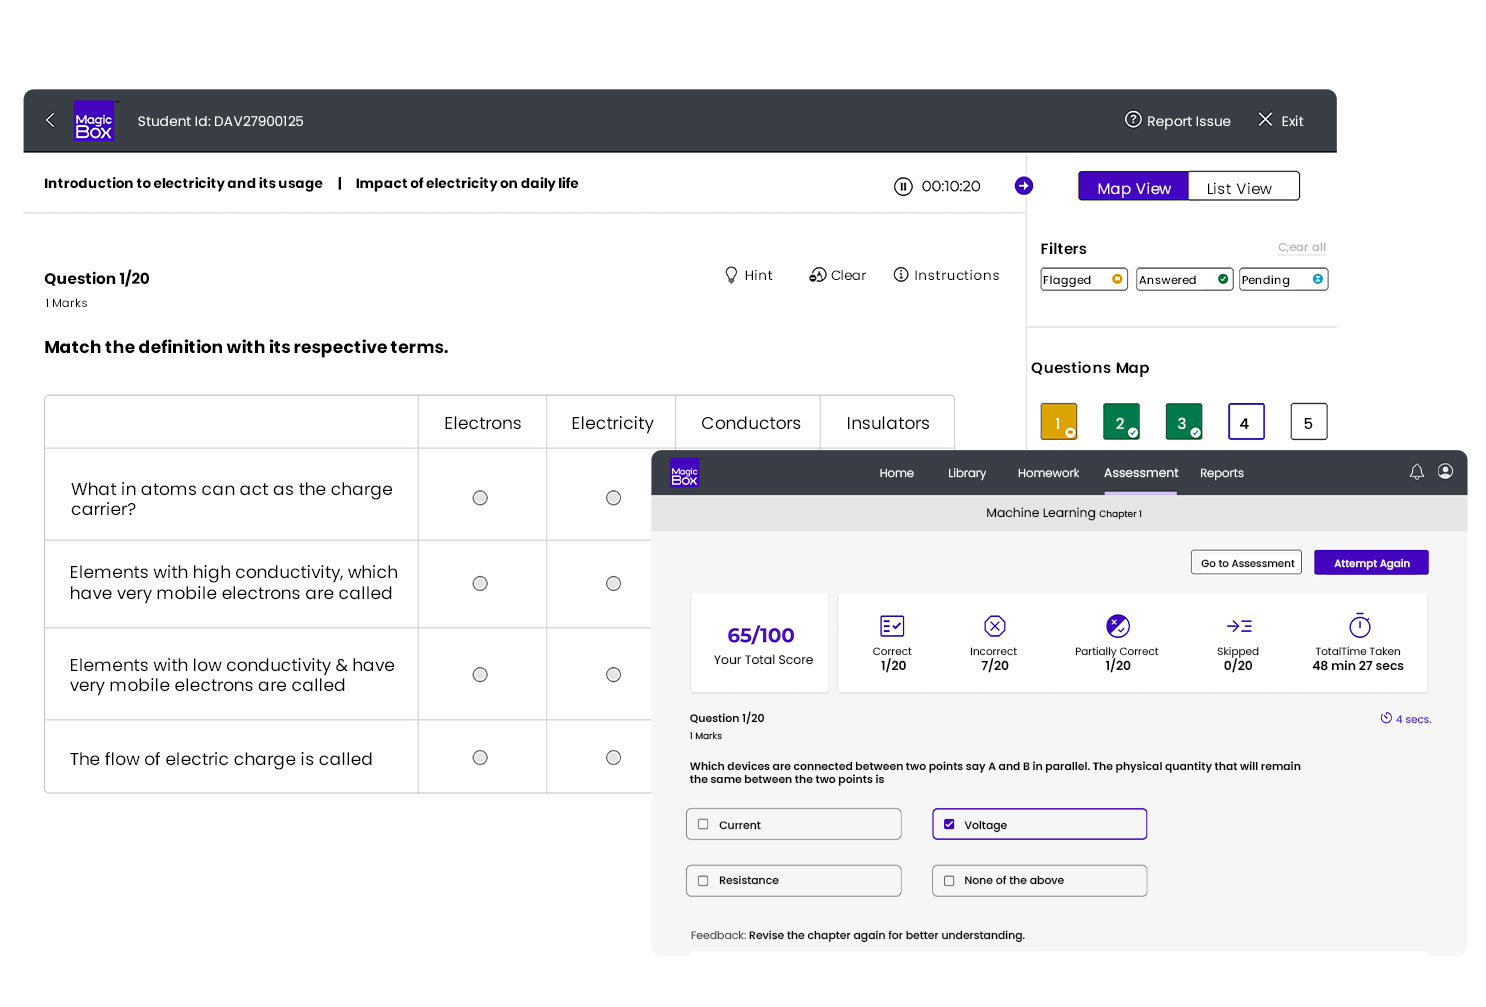Image resolution: width=1486 pixels, height=1007 pixels.
Task: Exit the assessment
Action: coord(1280,121)
